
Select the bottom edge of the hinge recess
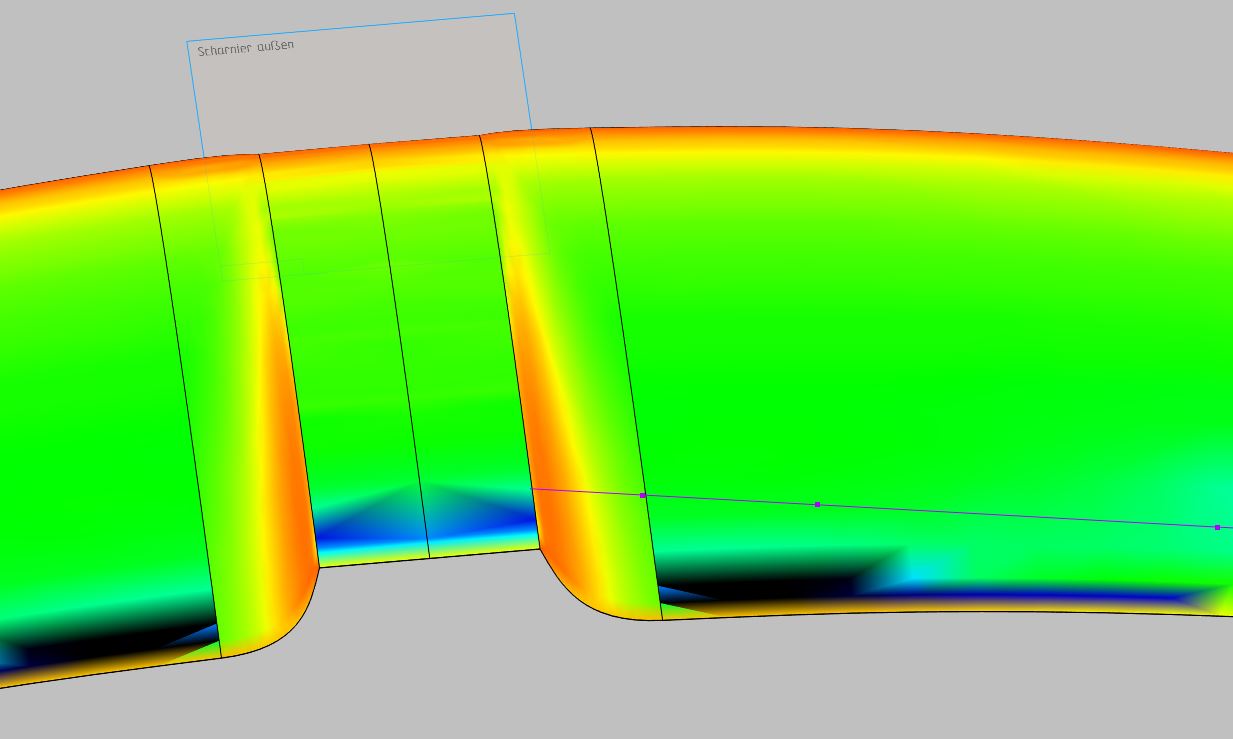click(x=429, y=558)
